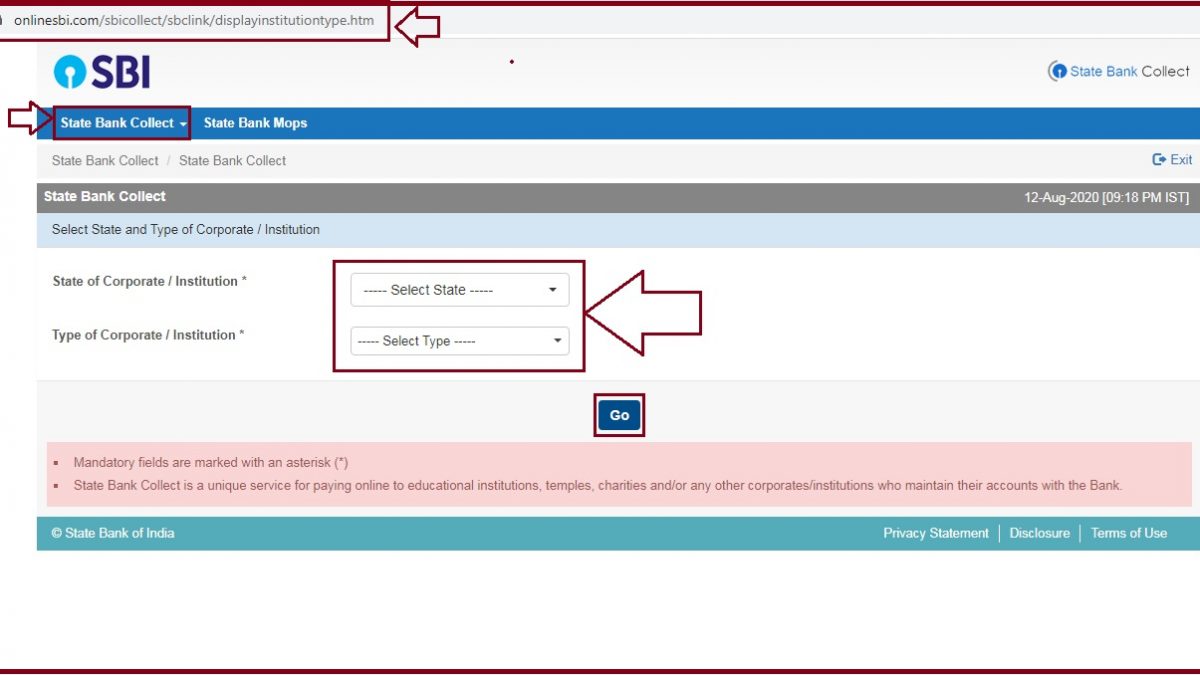
Task: Open the Terms of Use link
Action: 1128,533
